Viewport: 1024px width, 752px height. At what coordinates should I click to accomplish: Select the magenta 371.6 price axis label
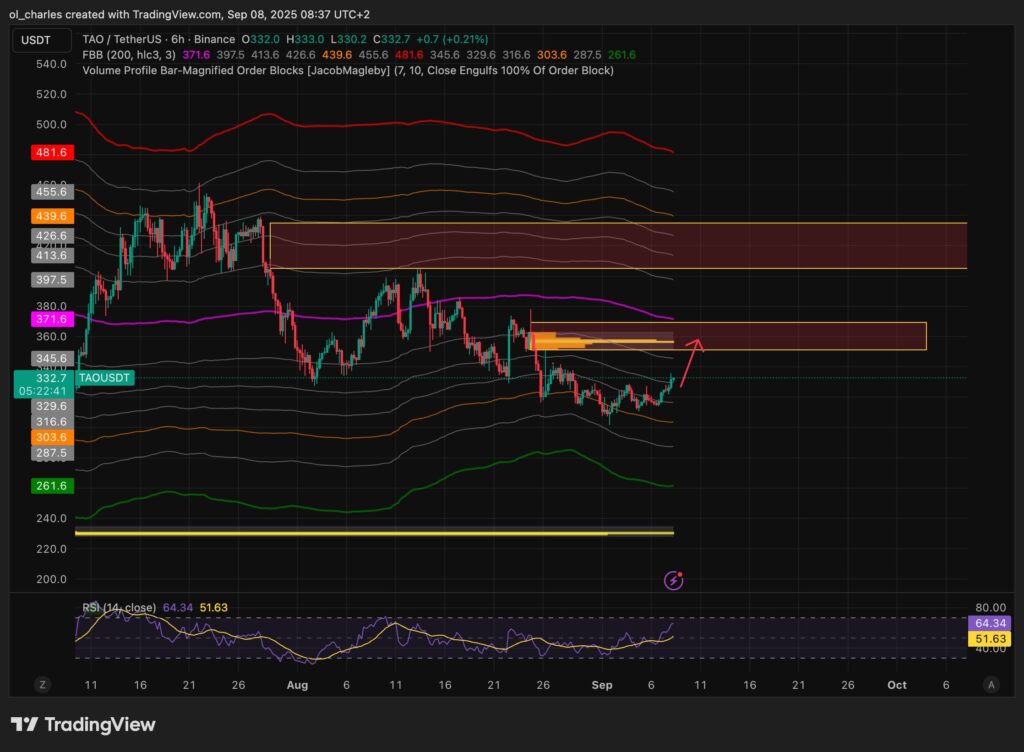click(49, 319)
